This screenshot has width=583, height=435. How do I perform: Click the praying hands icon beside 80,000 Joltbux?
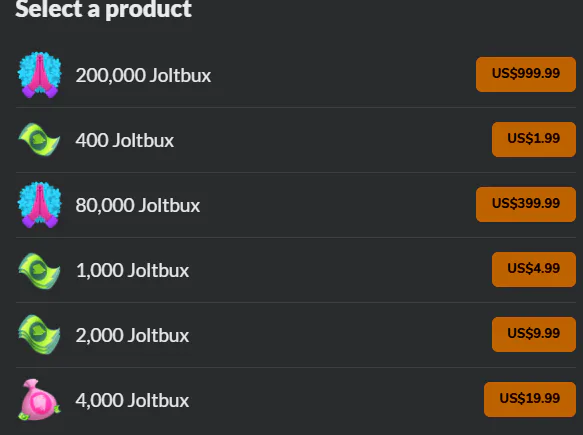click(x=39, y=205)
